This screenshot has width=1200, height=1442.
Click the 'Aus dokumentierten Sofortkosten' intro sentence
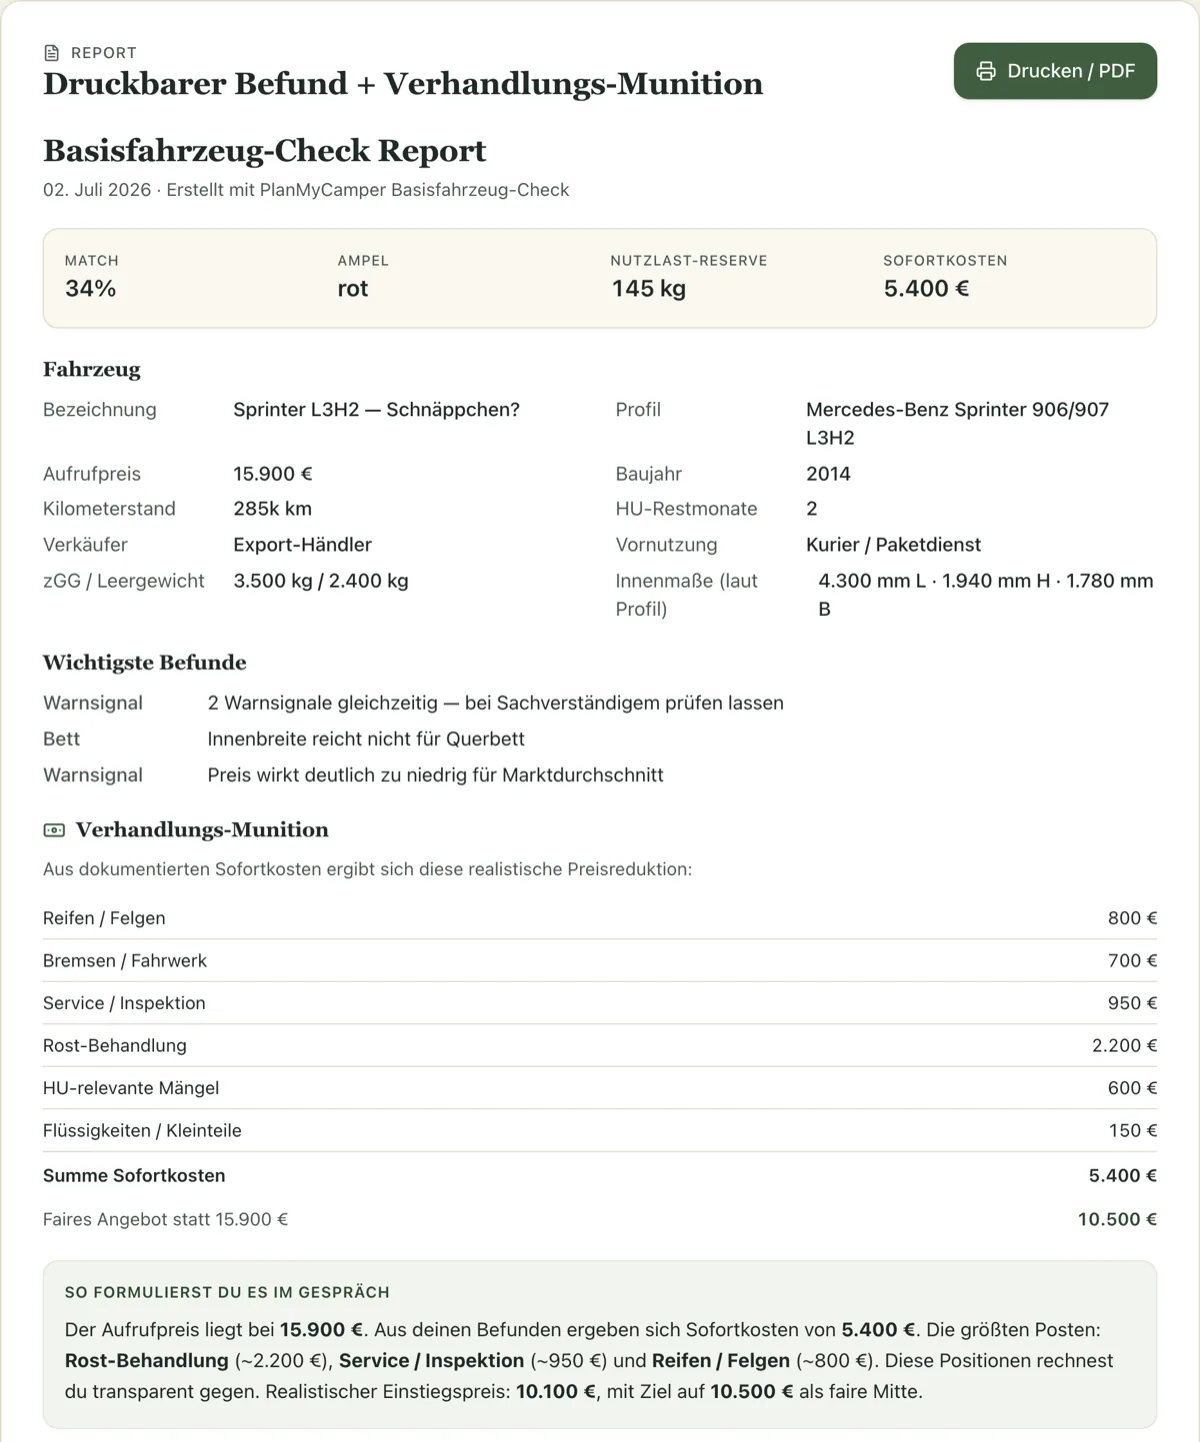pos(367,870)
